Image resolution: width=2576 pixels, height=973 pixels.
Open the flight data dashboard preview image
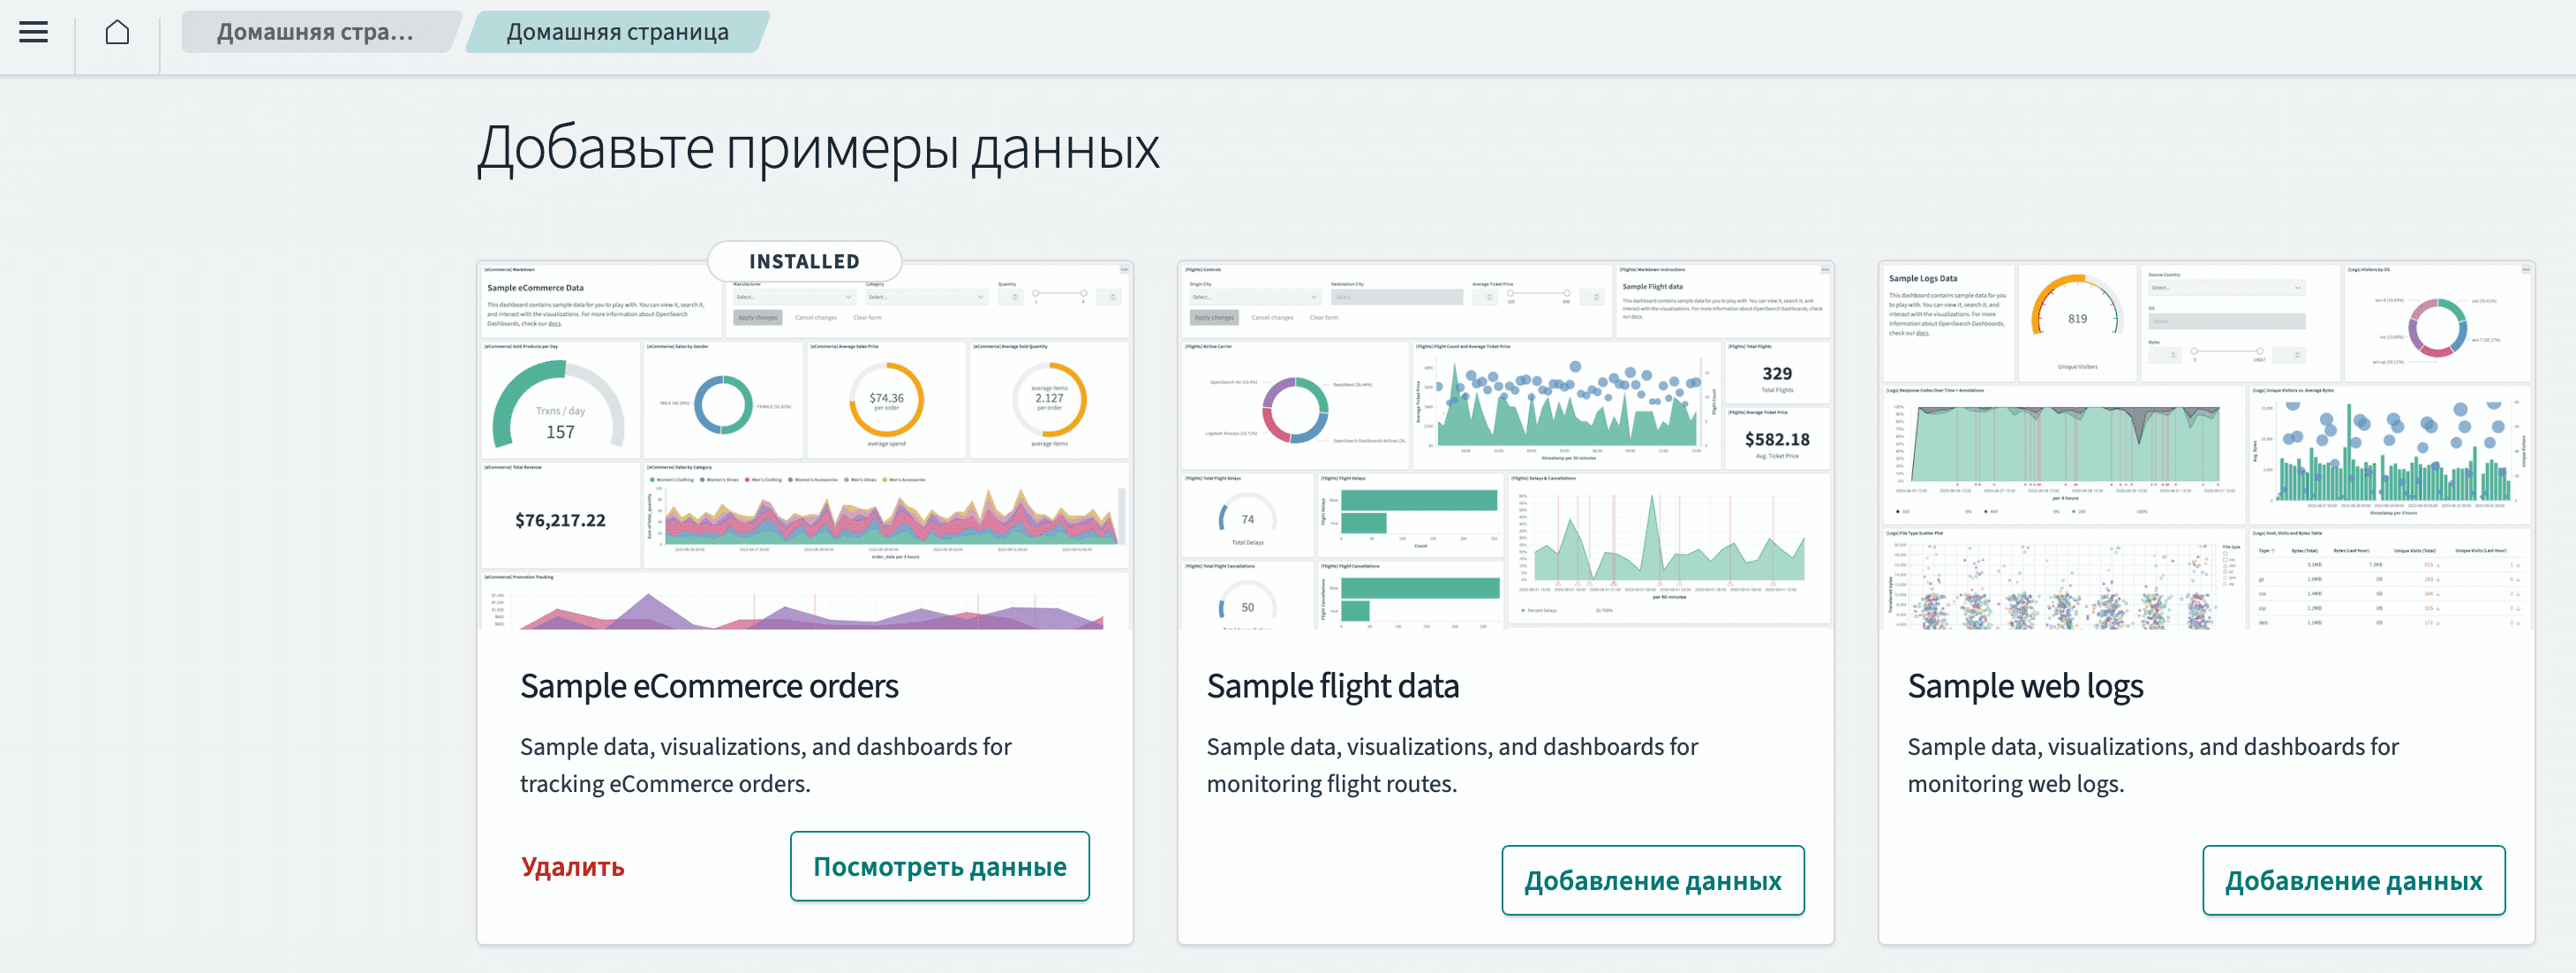tap(1505, 446)
